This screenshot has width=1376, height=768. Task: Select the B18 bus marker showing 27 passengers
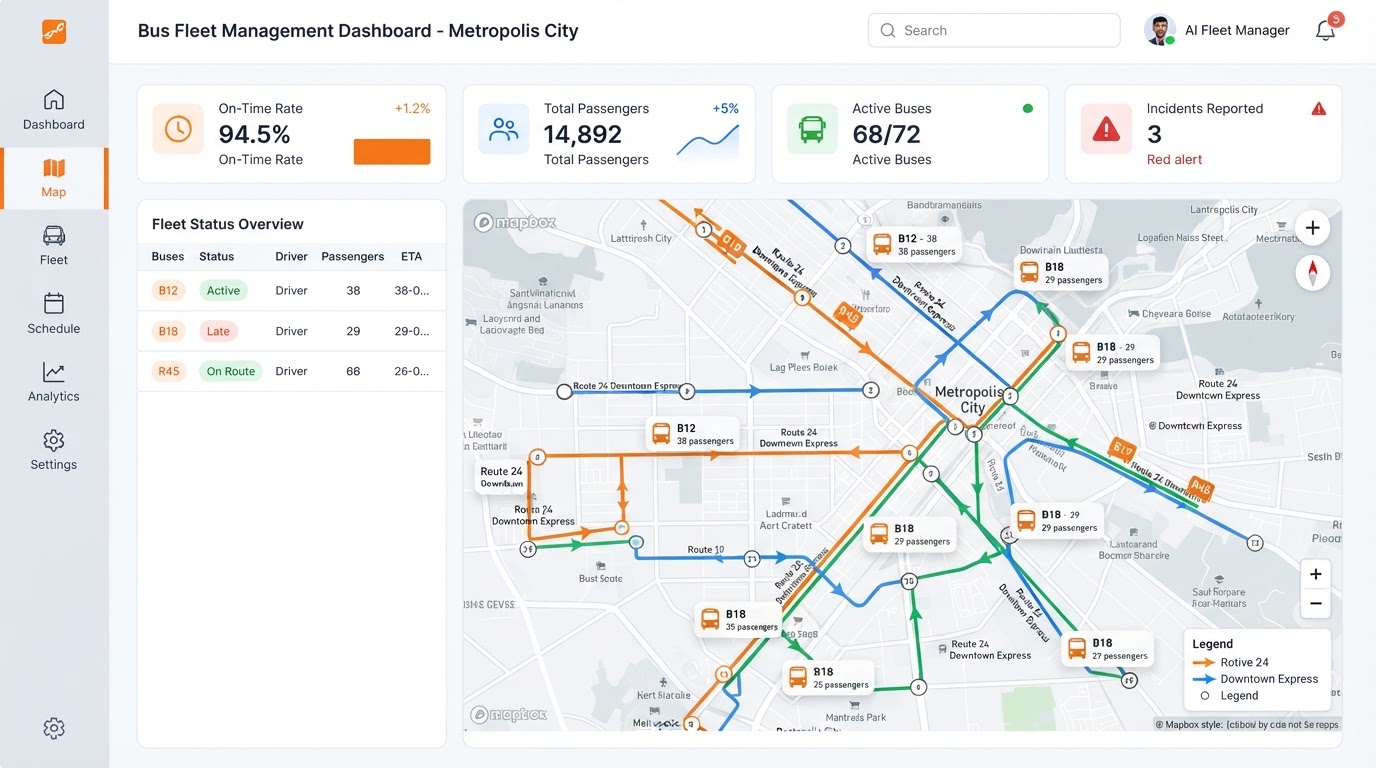click(1108, 649)
